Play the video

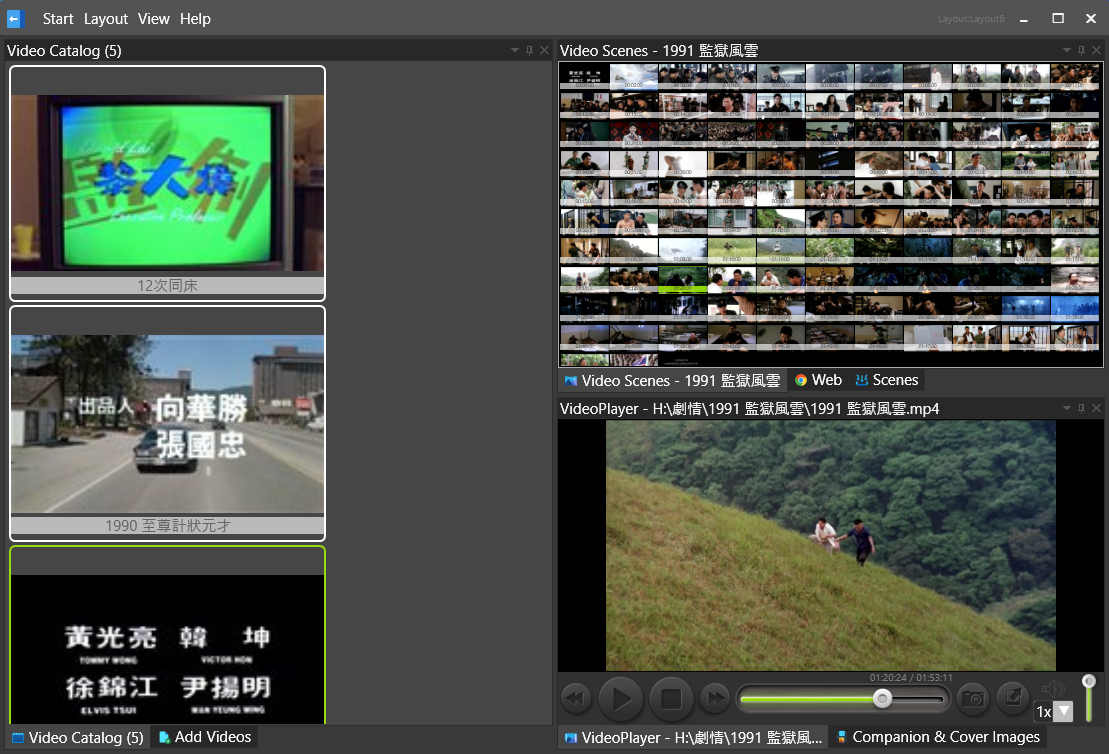click(620, 699)
